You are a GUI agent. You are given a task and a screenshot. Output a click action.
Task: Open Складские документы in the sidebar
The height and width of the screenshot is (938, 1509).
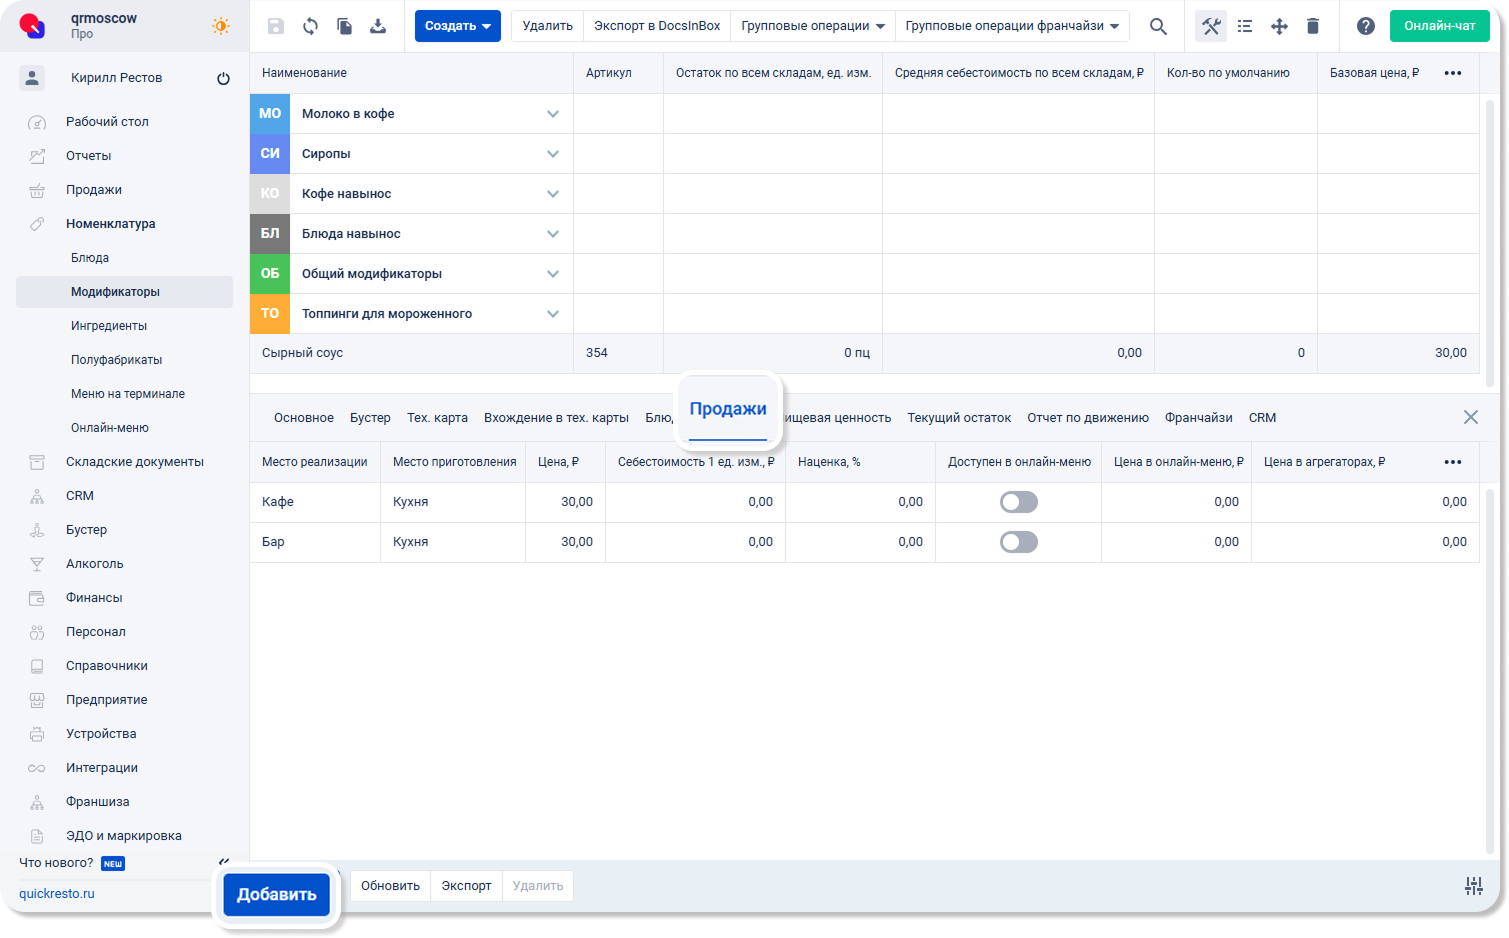135,462
